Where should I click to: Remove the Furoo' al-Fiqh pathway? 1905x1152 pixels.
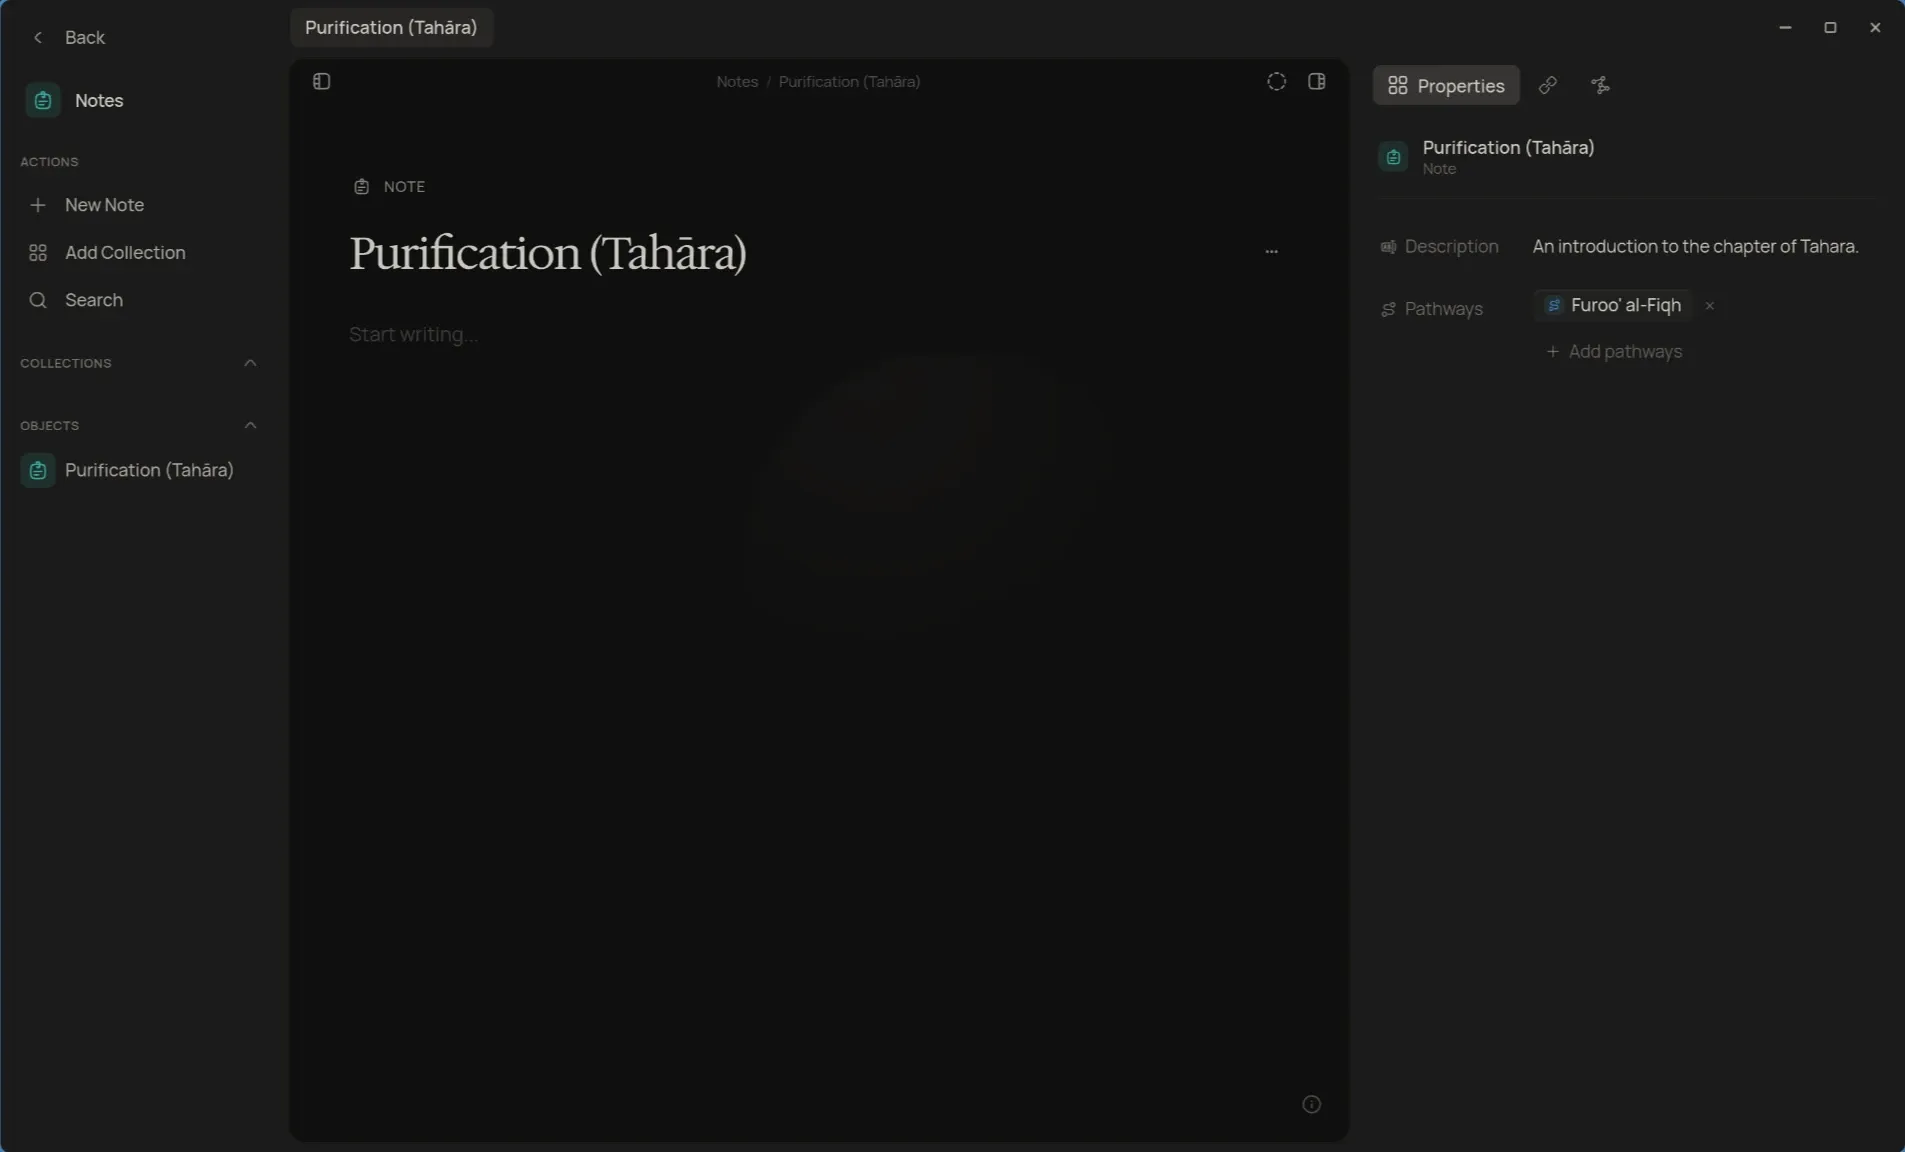(1709, 306)
